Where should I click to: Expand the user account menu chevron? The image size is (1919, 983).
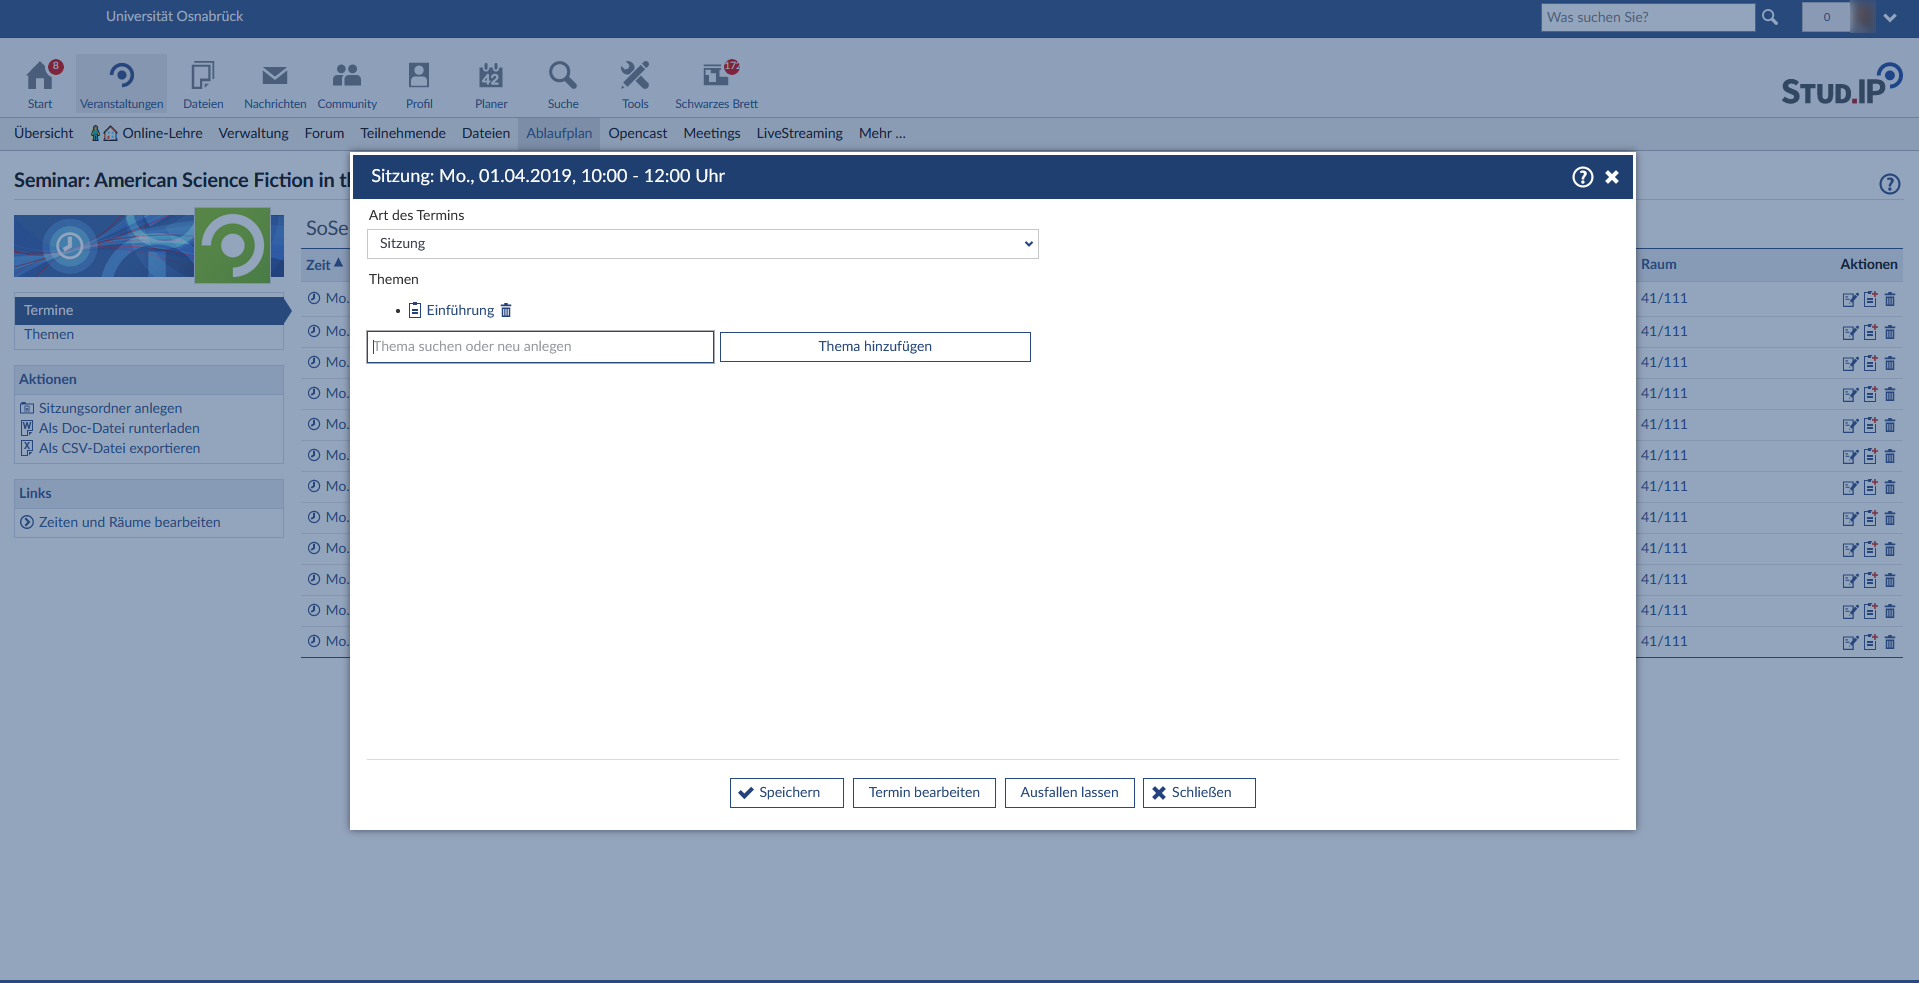tap(1889, 17)
